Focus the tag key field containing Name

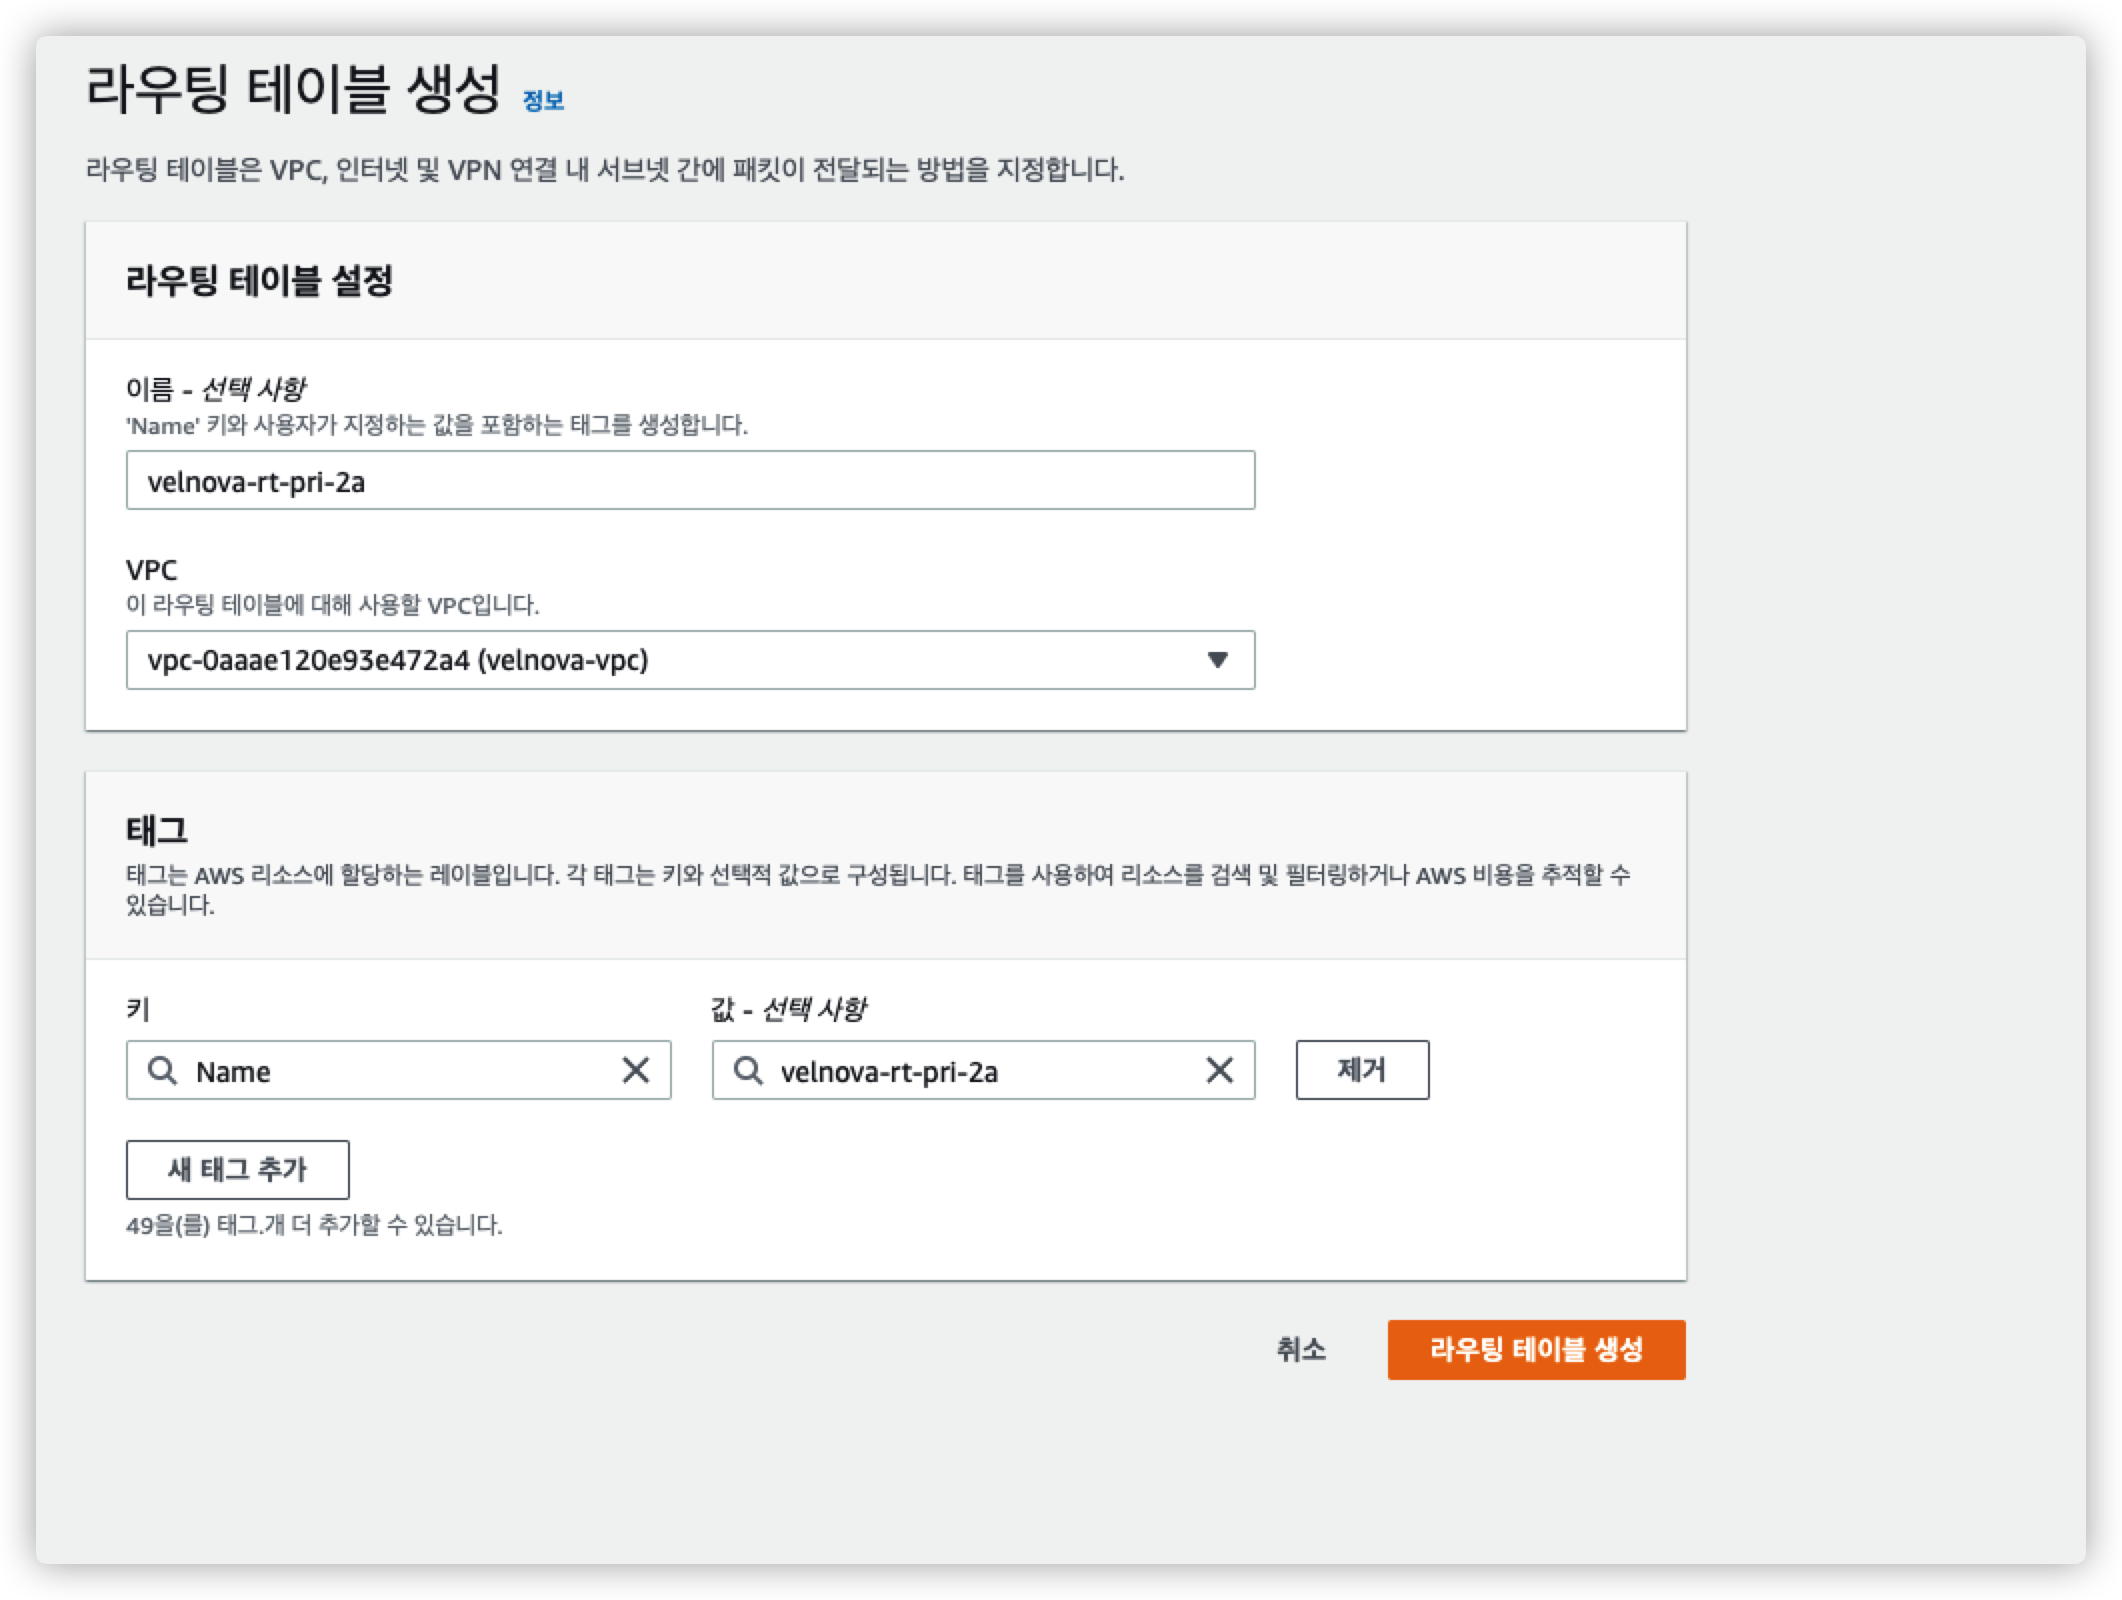(x=400, y=1071)
